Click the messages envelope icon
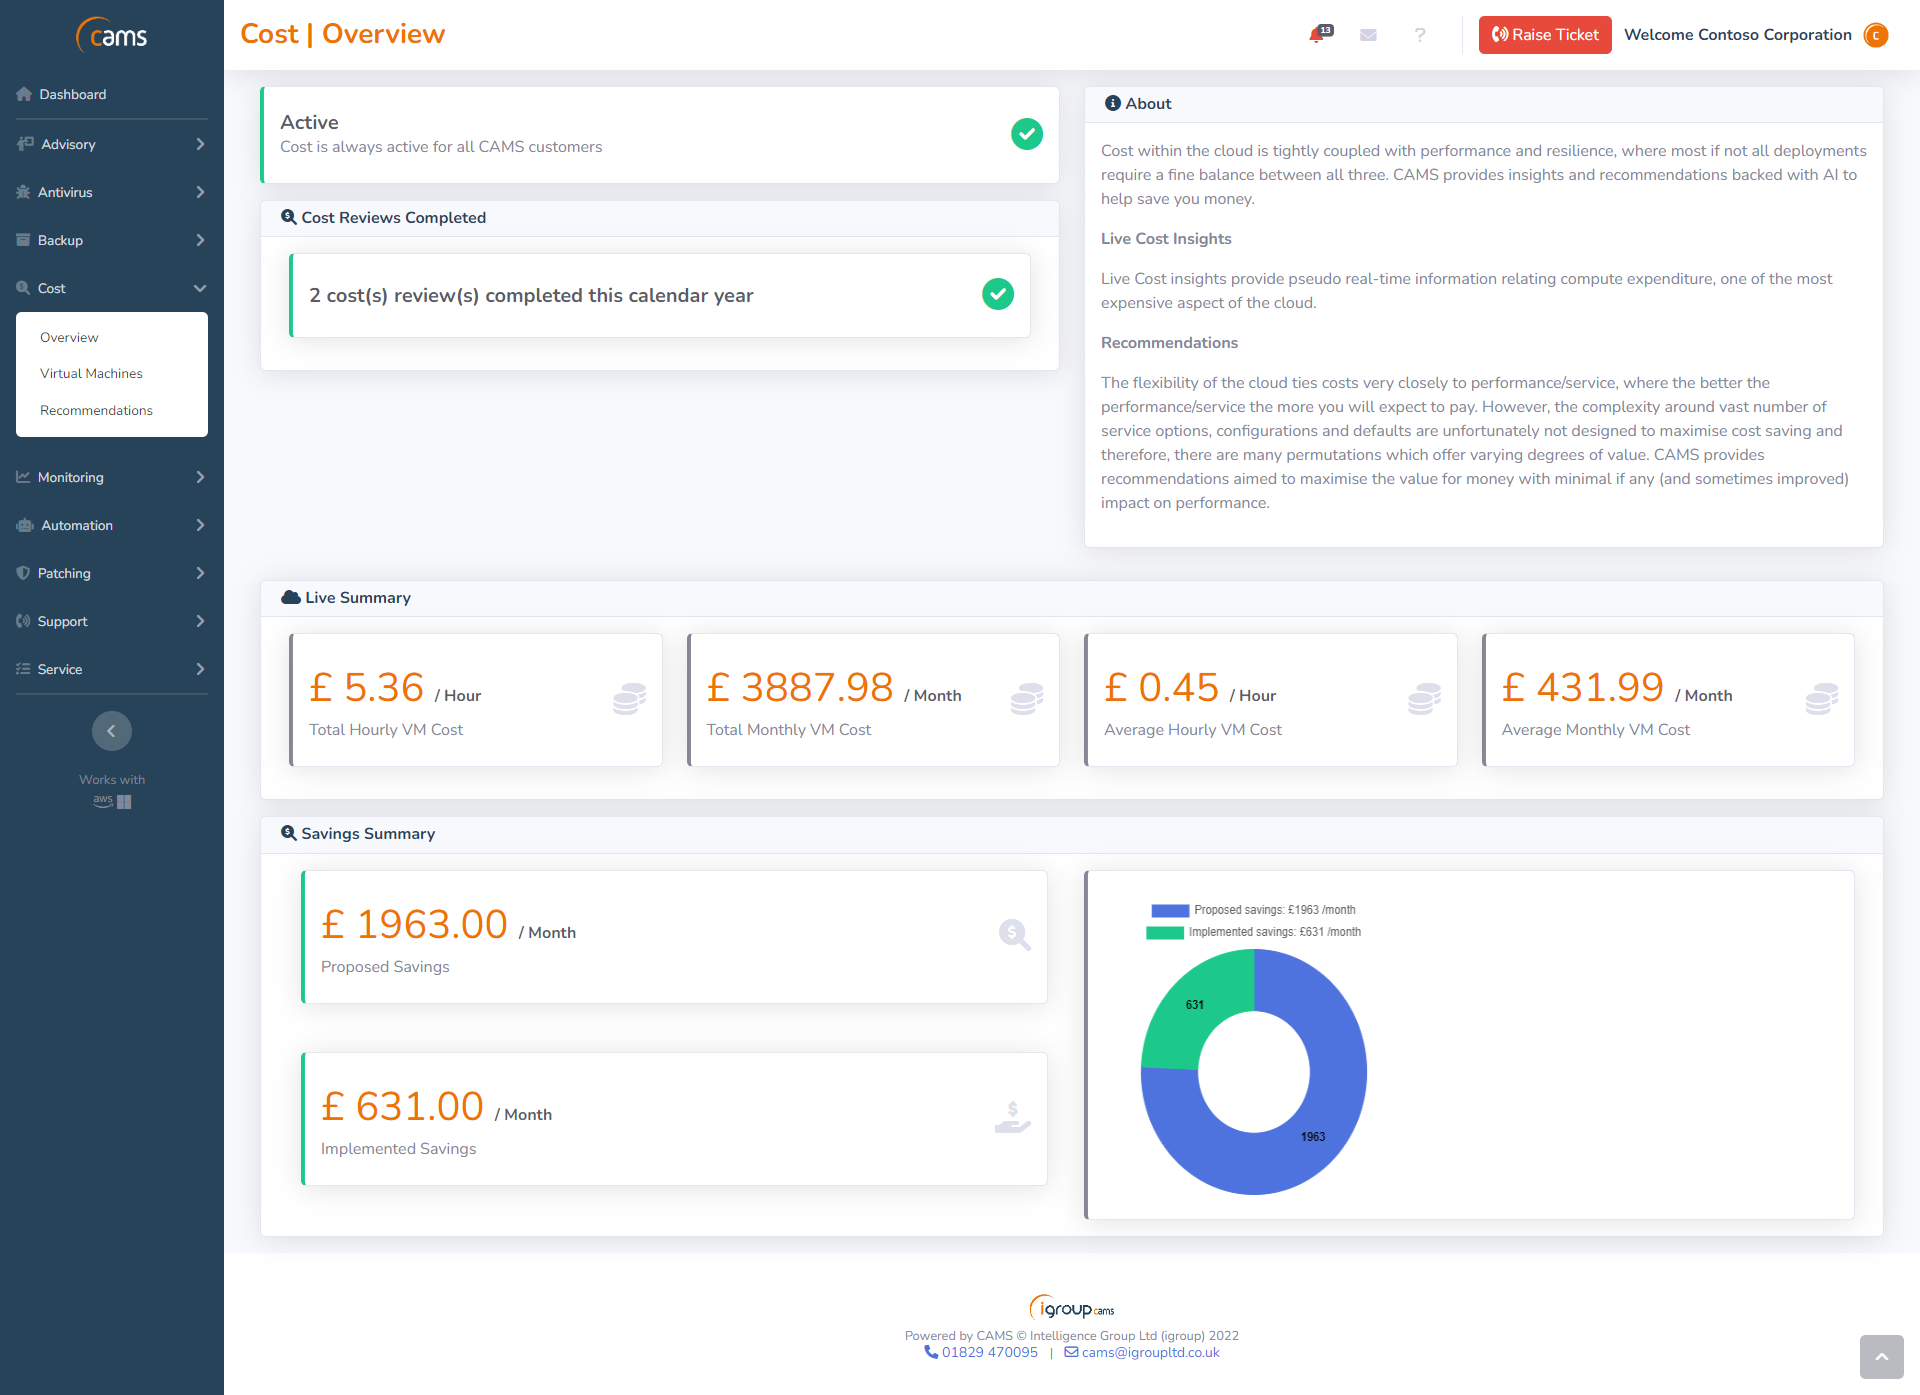 1368,35
